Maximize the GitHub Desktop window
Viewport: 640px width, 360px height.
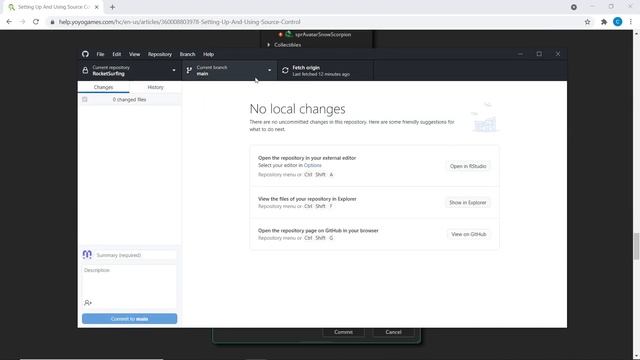pyautogui.click(x=539, y=54)
